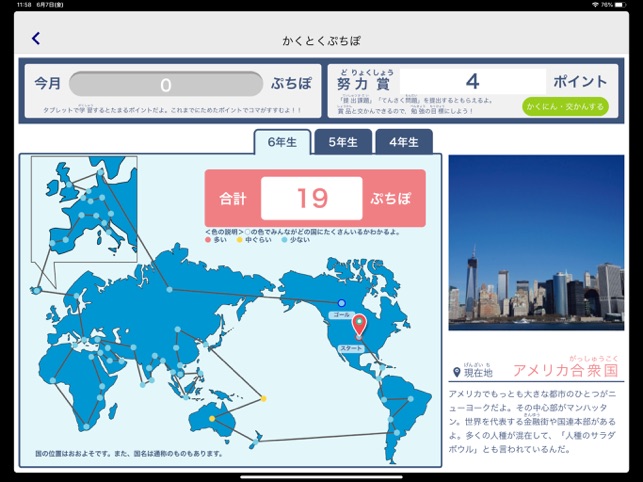Viewport: 643px width, 482px height.
Task: Tap the 今月 ぷちぽ progress bar showing 0
Action: 166,85
